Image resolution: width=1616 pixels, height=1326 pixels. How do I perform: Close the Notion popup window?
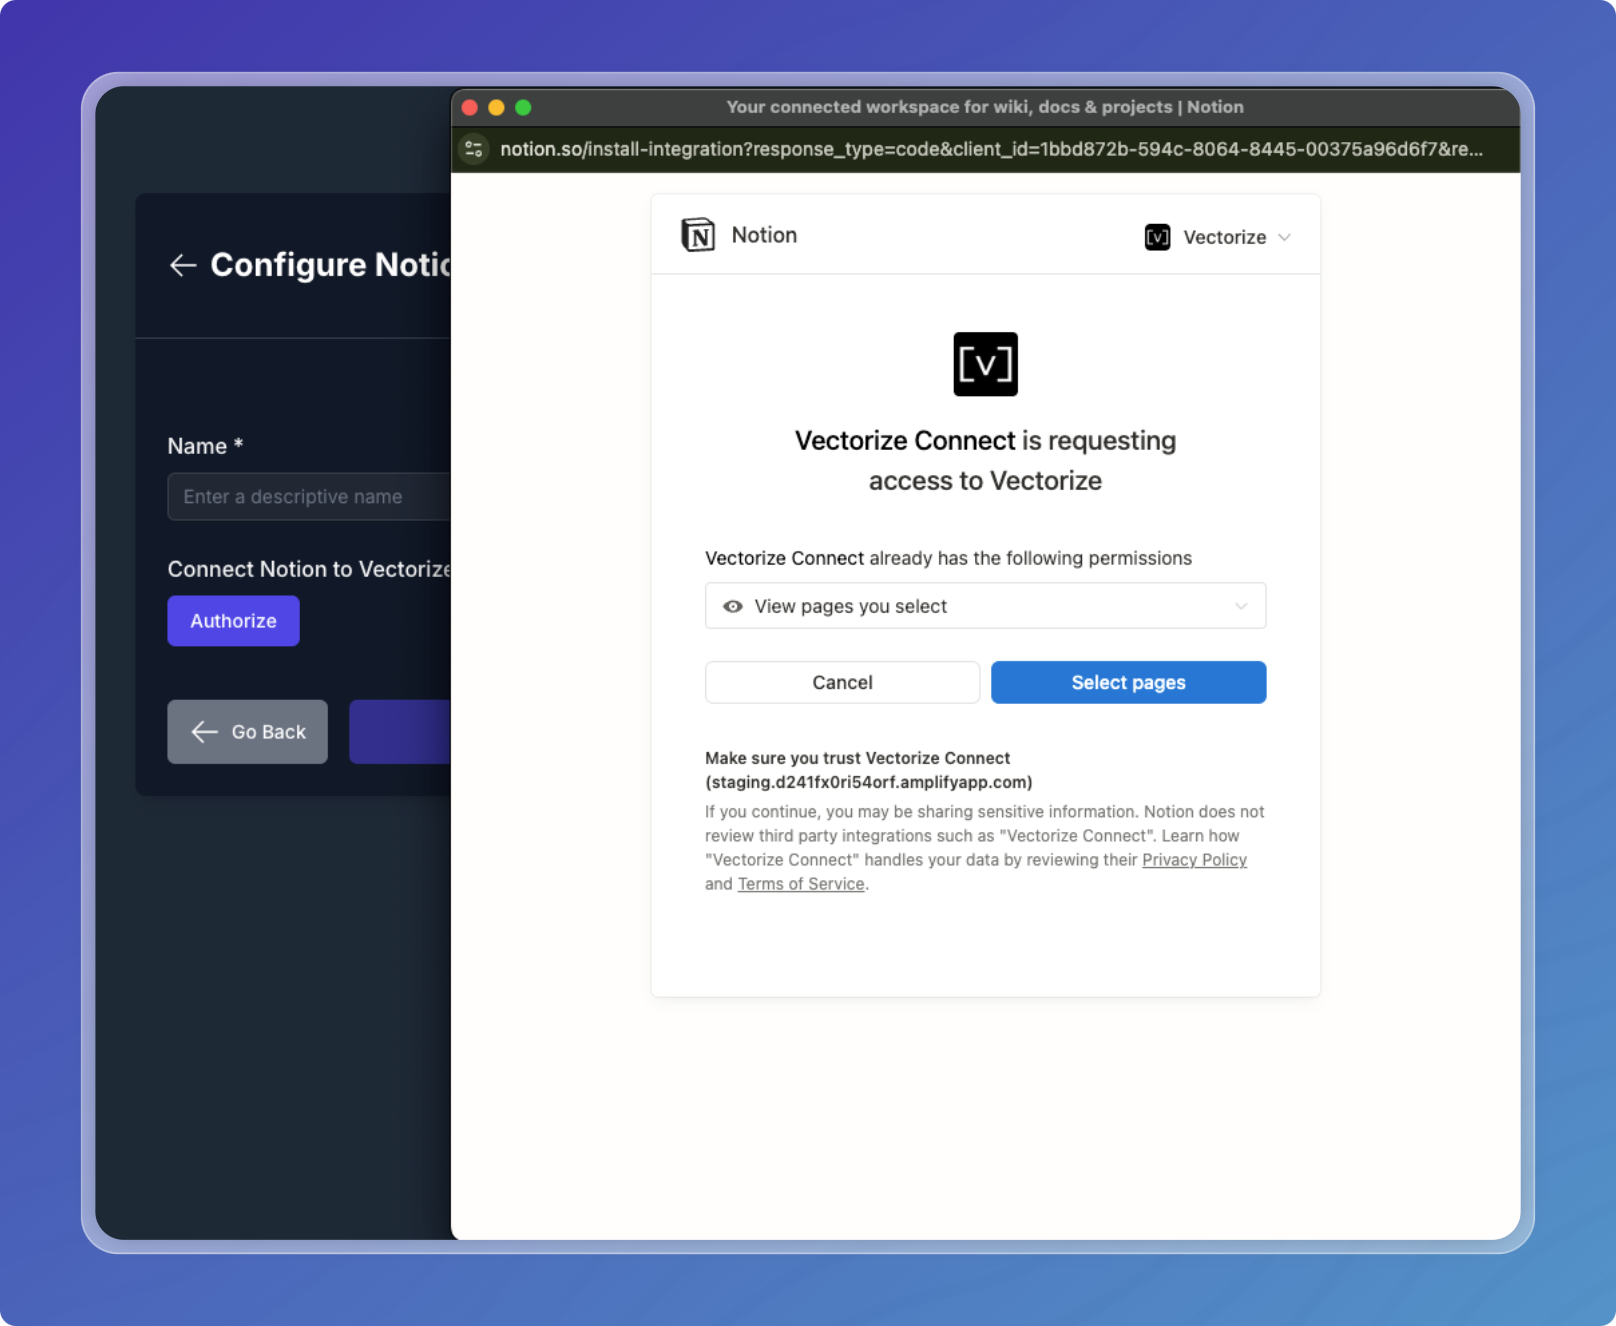pos(470,107)
